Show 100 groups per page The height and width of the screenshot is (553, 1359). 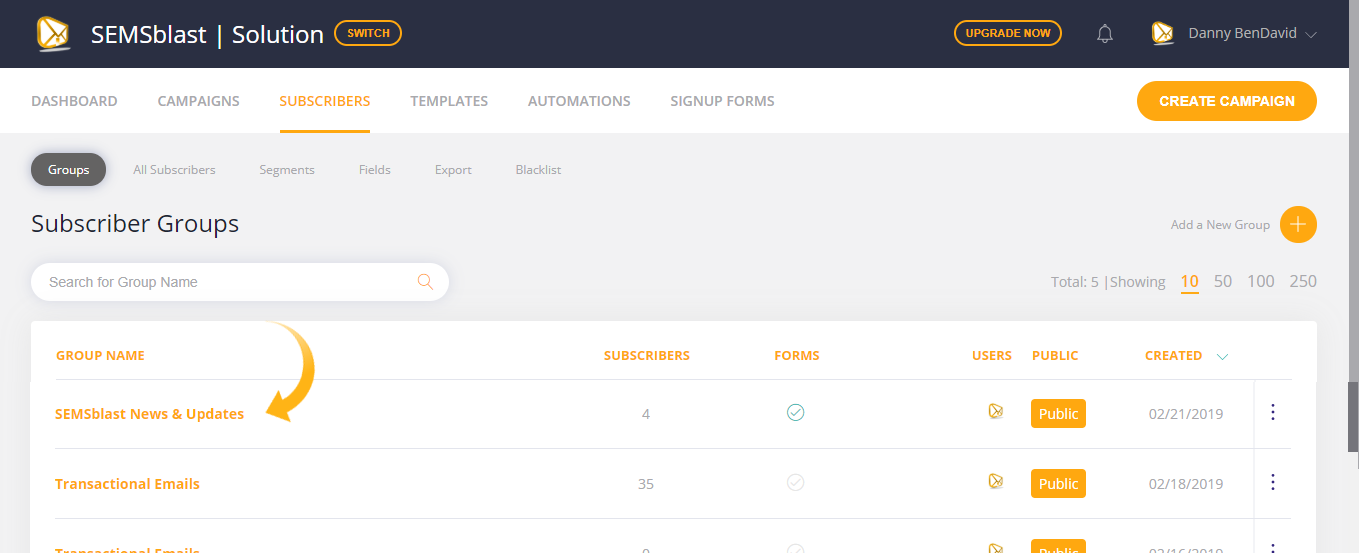point(1261,282)
